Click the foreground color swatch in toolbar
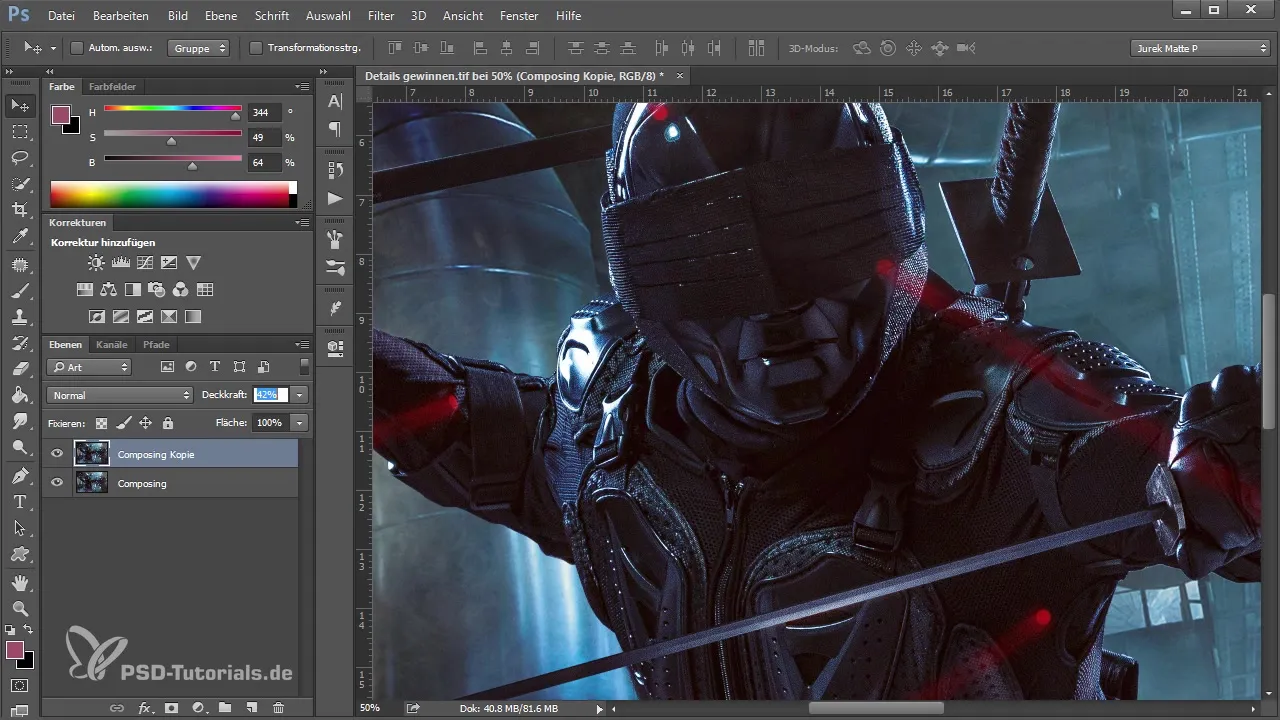The width and height of the screenshot is (1280, 720). tap(15, 650)
